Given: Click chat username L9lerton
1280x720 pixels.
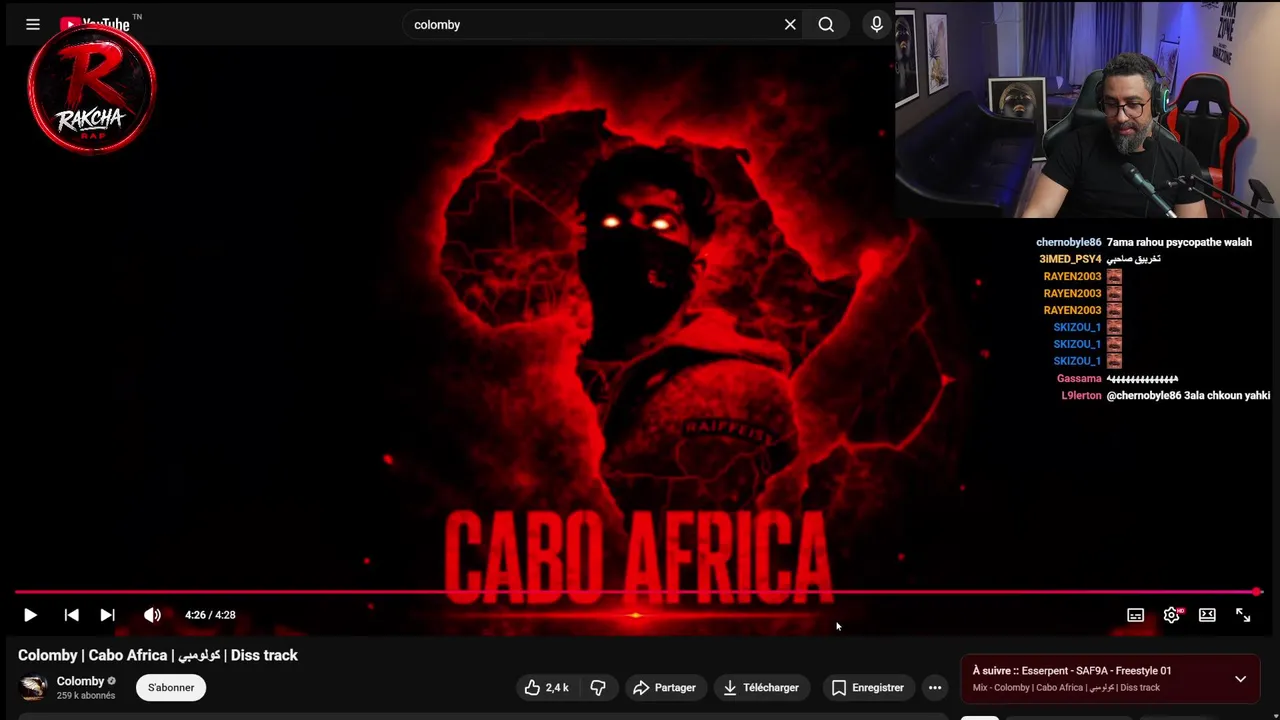Looking at the screenshot, I should pos(1081,396).
